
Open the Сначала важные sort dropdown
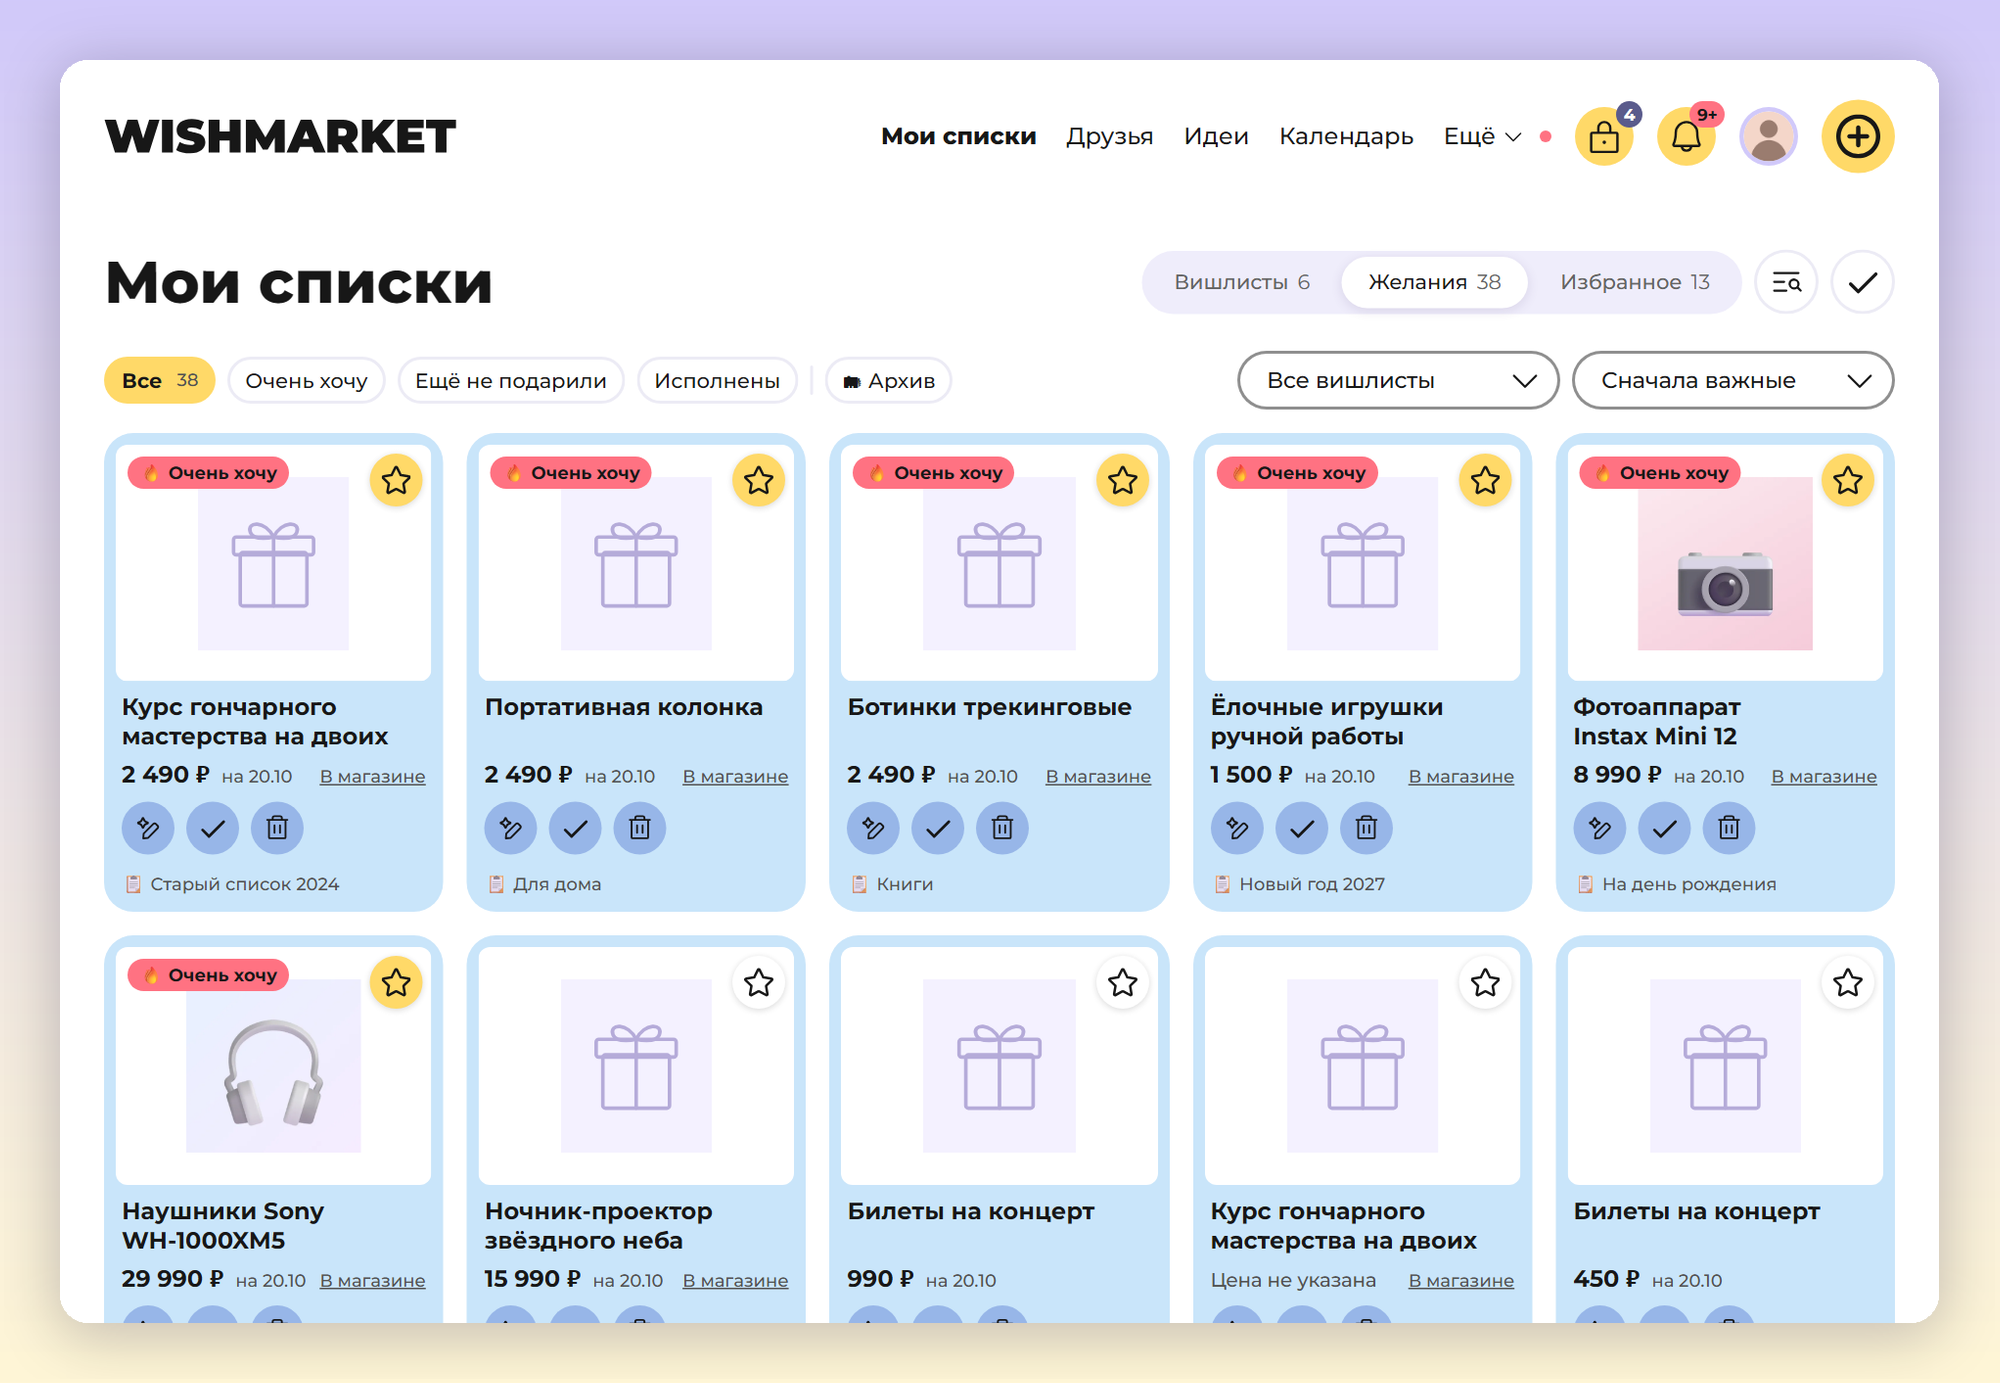click(x=1733, y=380)
